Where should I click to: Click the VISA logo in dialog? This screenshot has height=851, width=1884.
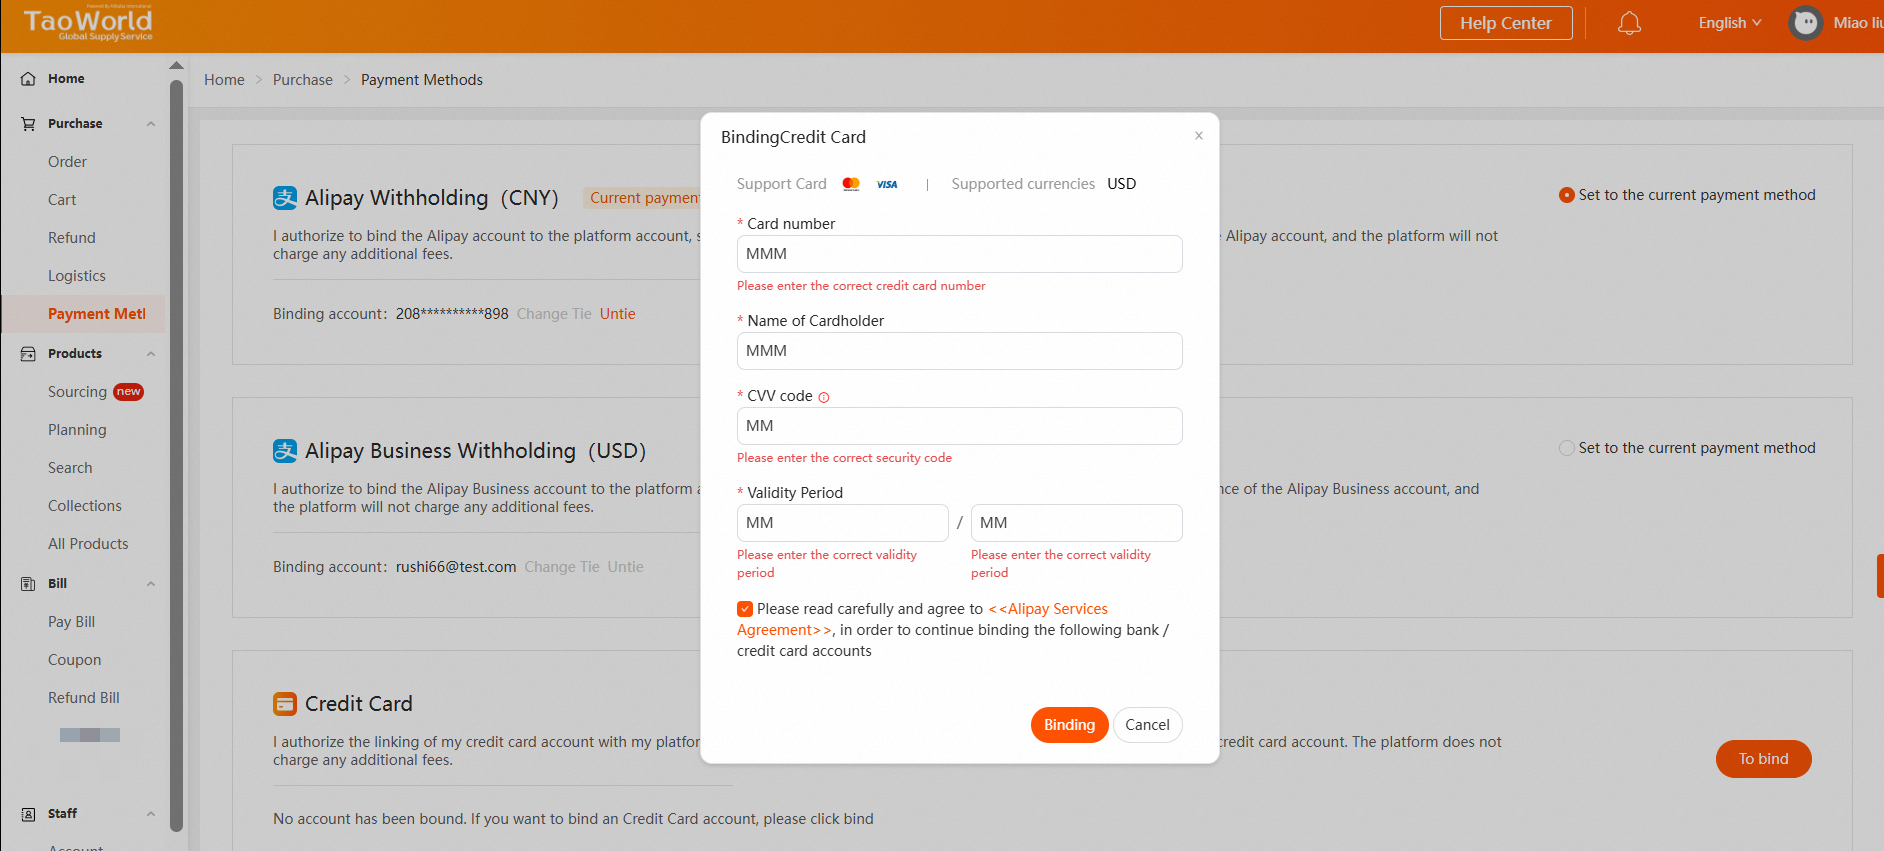tap(887, 184)
